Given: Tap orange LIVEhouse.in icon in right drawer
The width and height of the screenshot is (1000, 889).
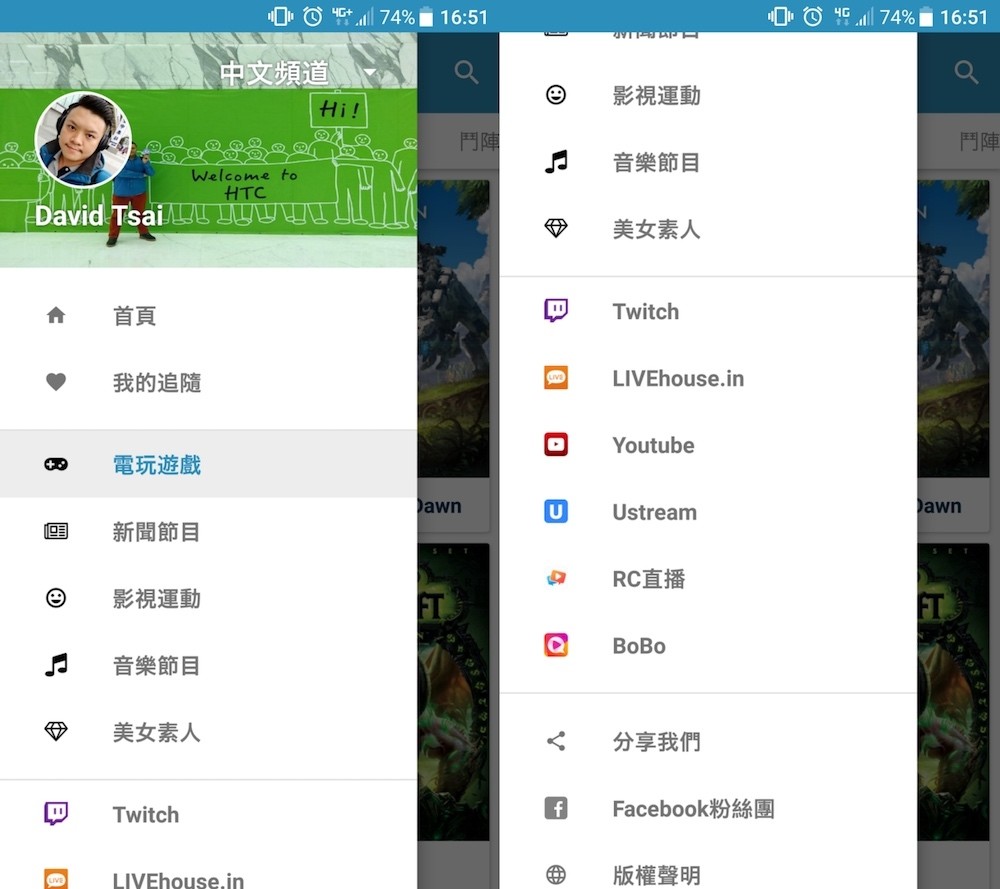Looking at the screenshot, I should coord(556,378).
